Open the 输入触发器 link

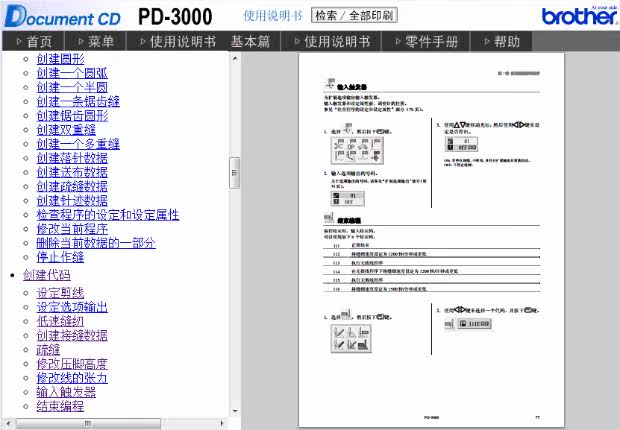[x=66, y=392]
